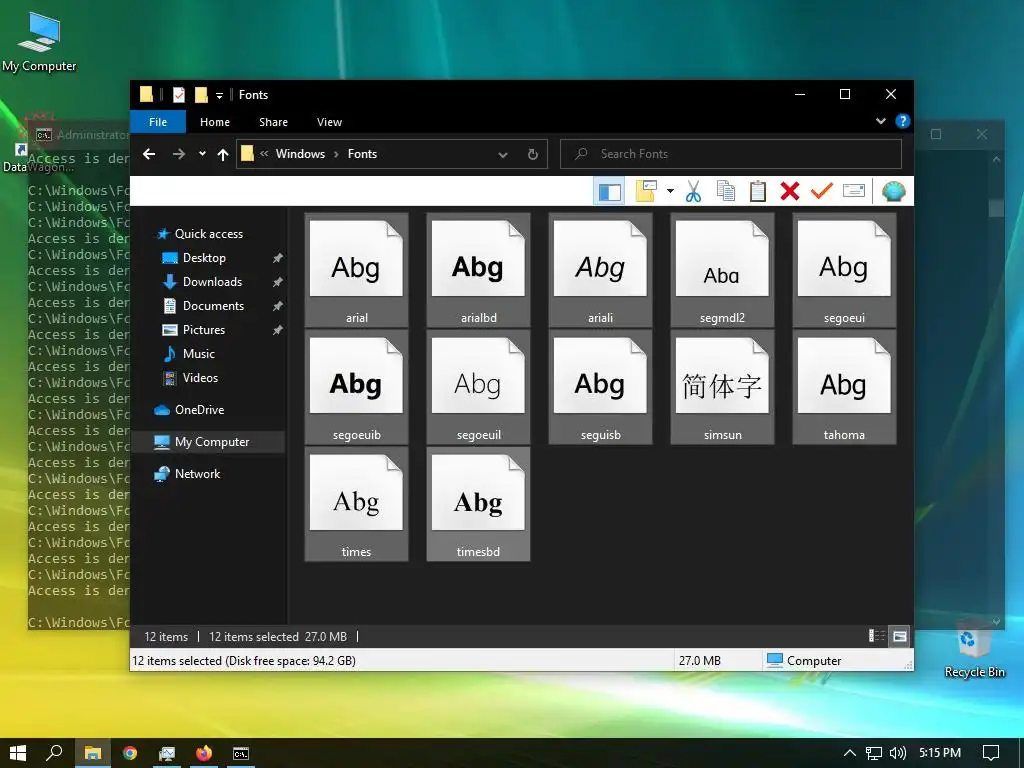
Task: Go forward with the right arrow
Action: pos(178,154)
